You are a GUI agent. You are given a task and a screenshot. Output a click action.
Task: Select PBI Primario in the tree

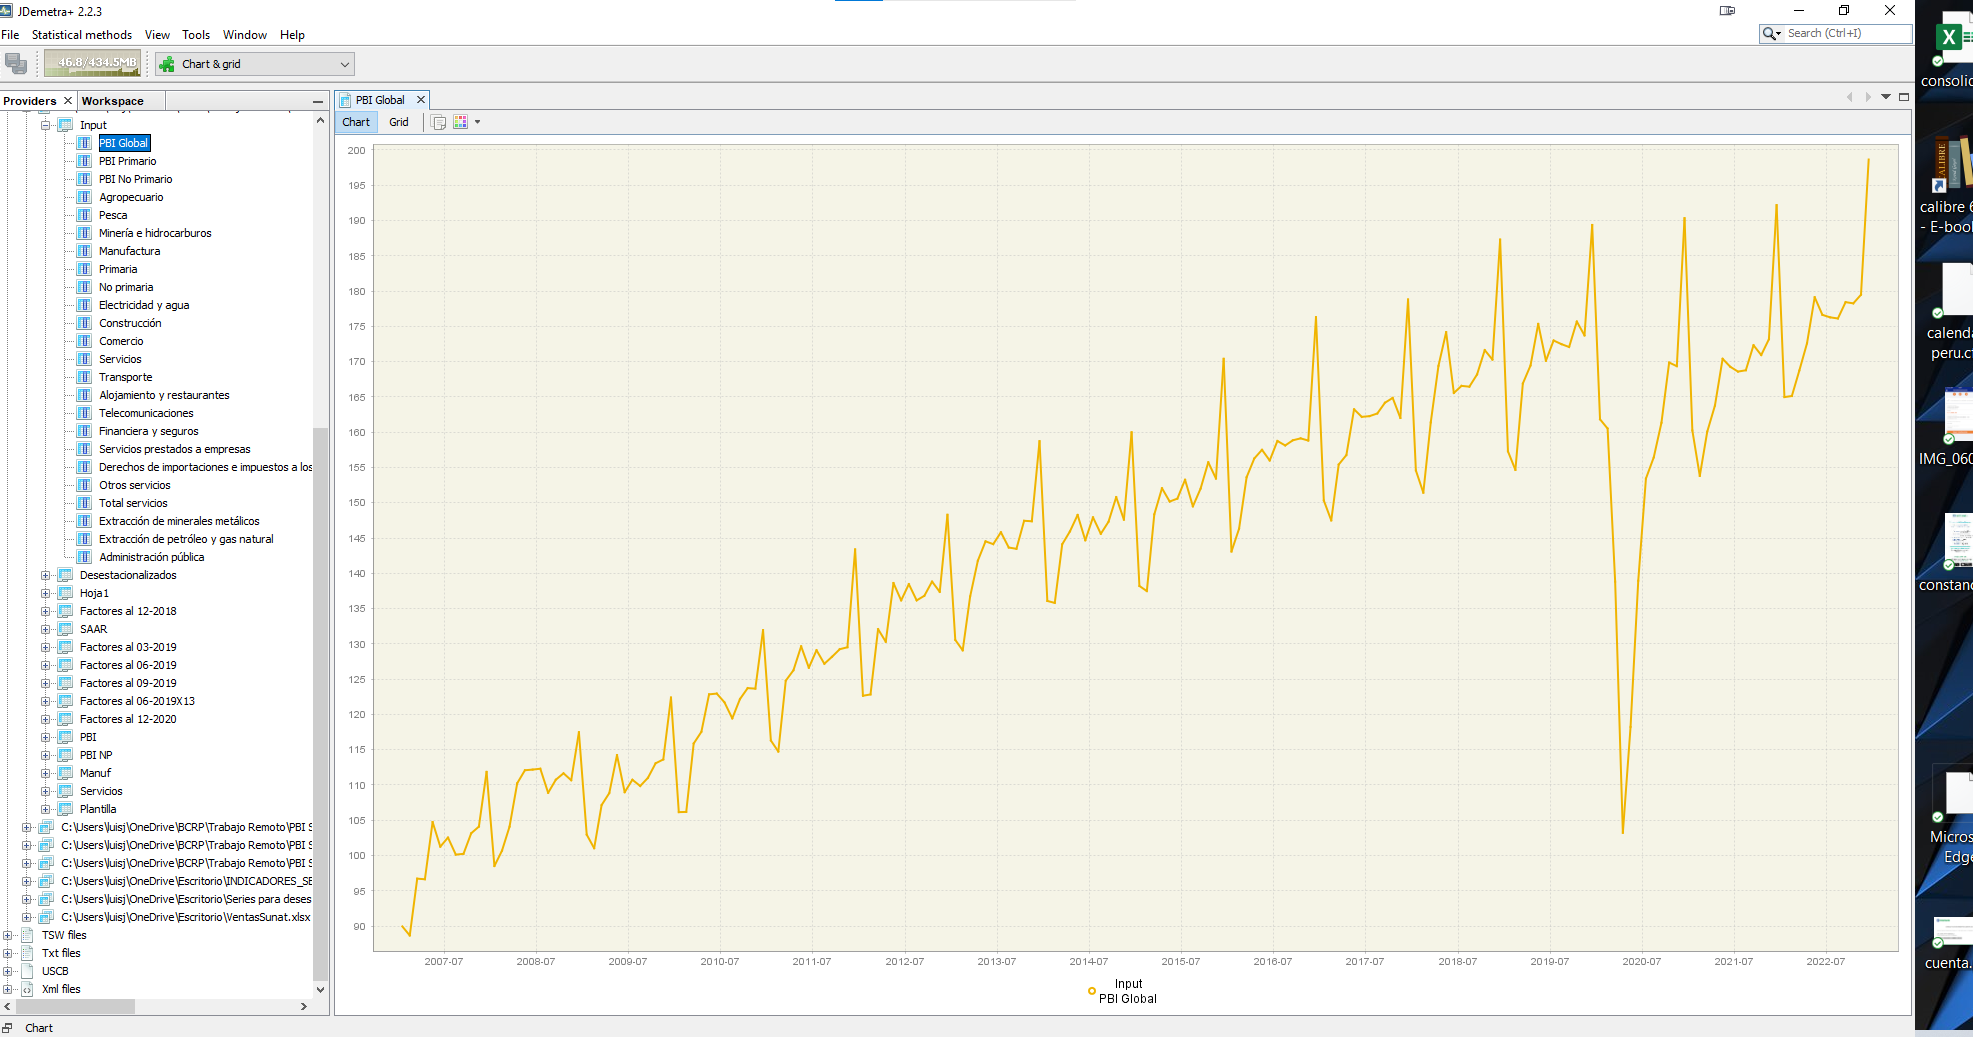pyautogui.click(x=127, y=161)
